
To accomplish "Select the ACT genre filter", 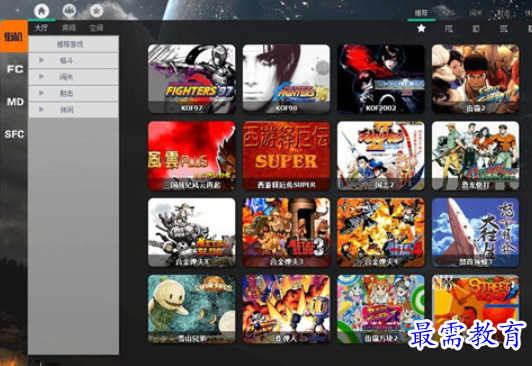I will 476,28.
